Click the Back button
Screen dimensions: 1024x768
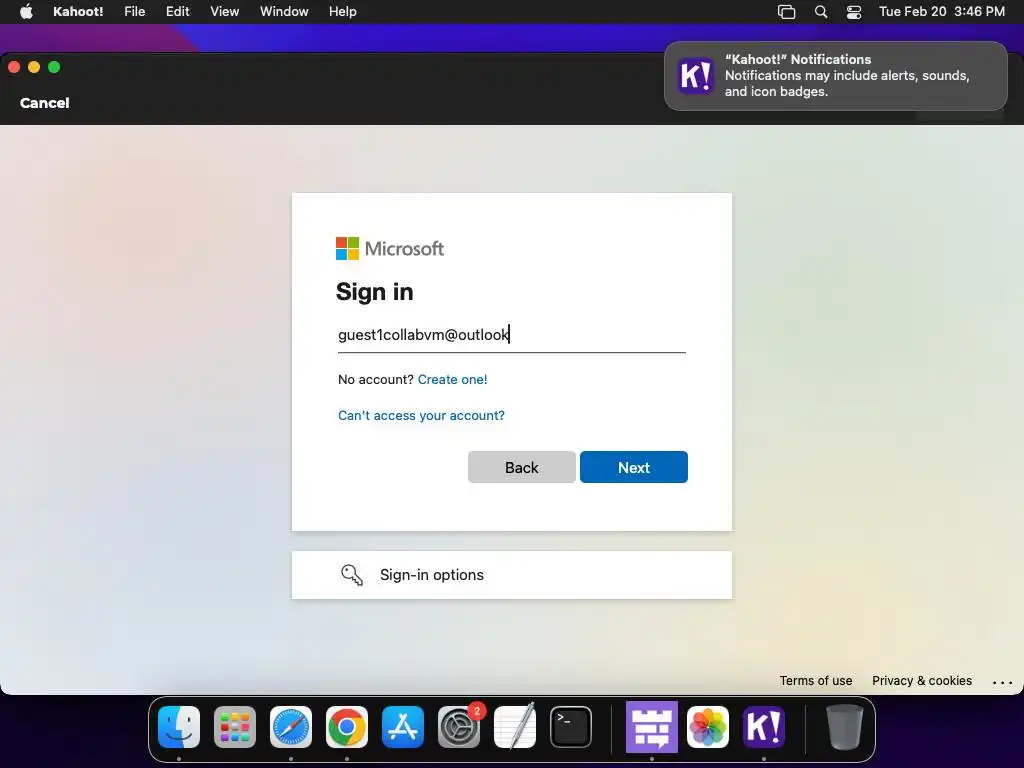pyautogui.click(x=522, y=467)
